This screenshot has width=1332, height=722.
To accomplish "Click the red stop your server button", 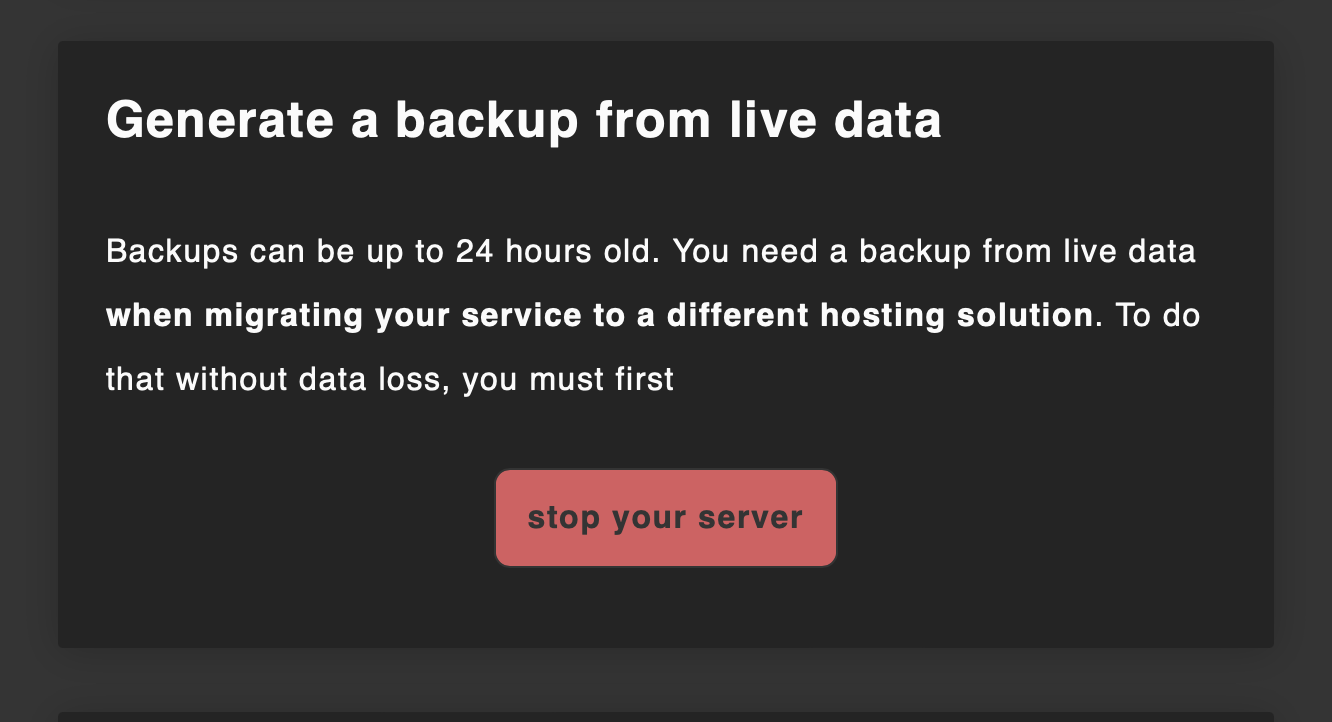I will [665, 517].
